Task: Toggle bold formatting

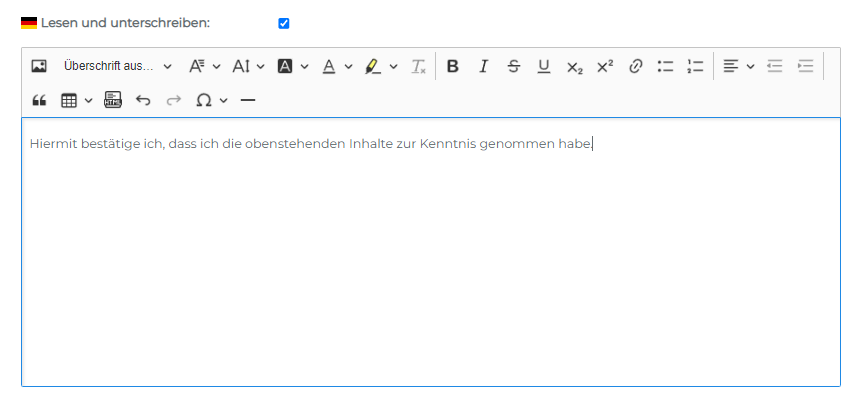Action: pyautogui.click(x=453, y=67)
